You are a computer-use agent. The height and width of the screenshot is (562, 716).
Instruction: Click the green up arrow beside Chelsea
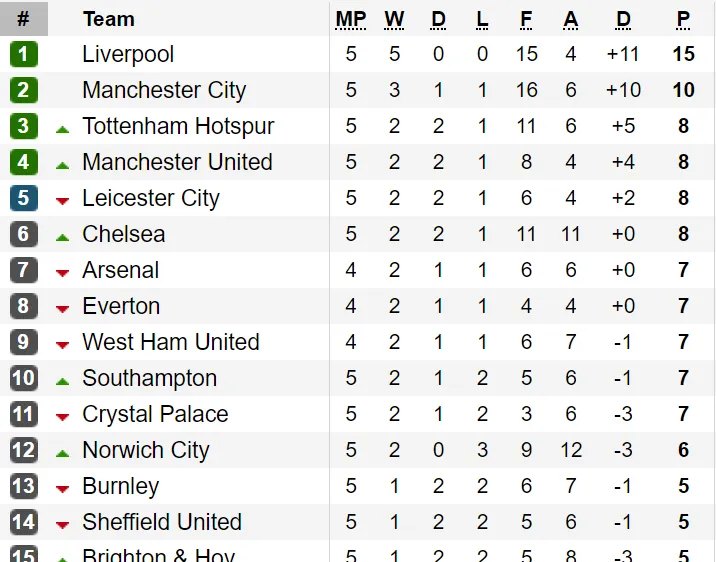63,237
